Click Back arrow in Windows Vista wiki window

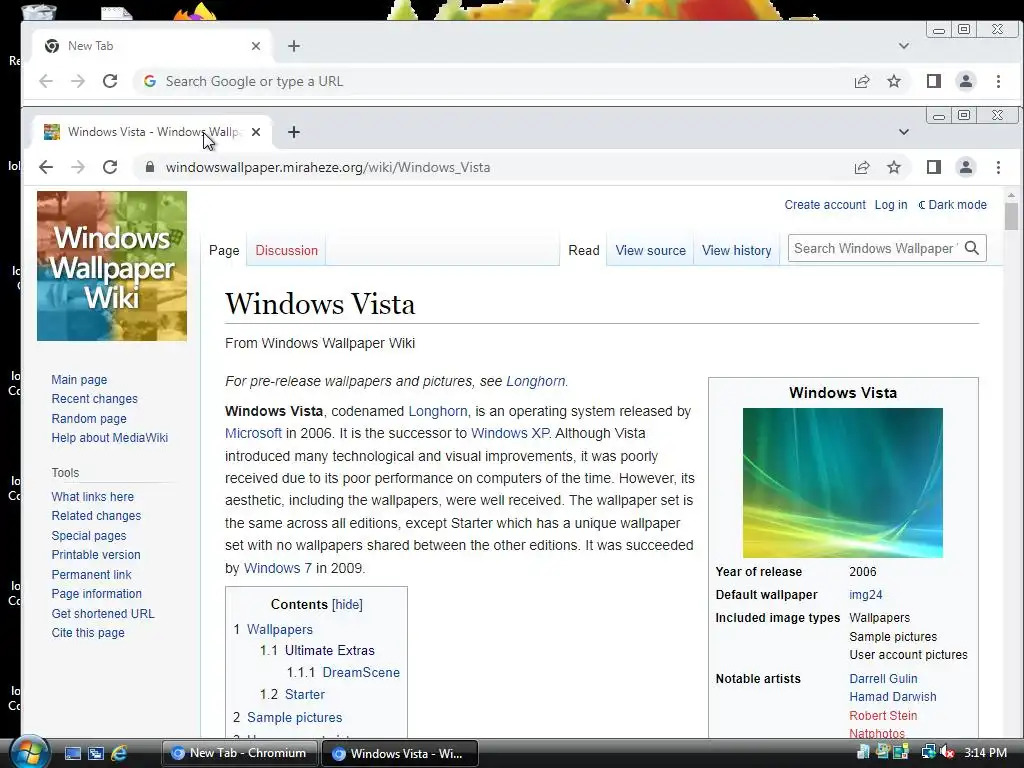point(46,167)
